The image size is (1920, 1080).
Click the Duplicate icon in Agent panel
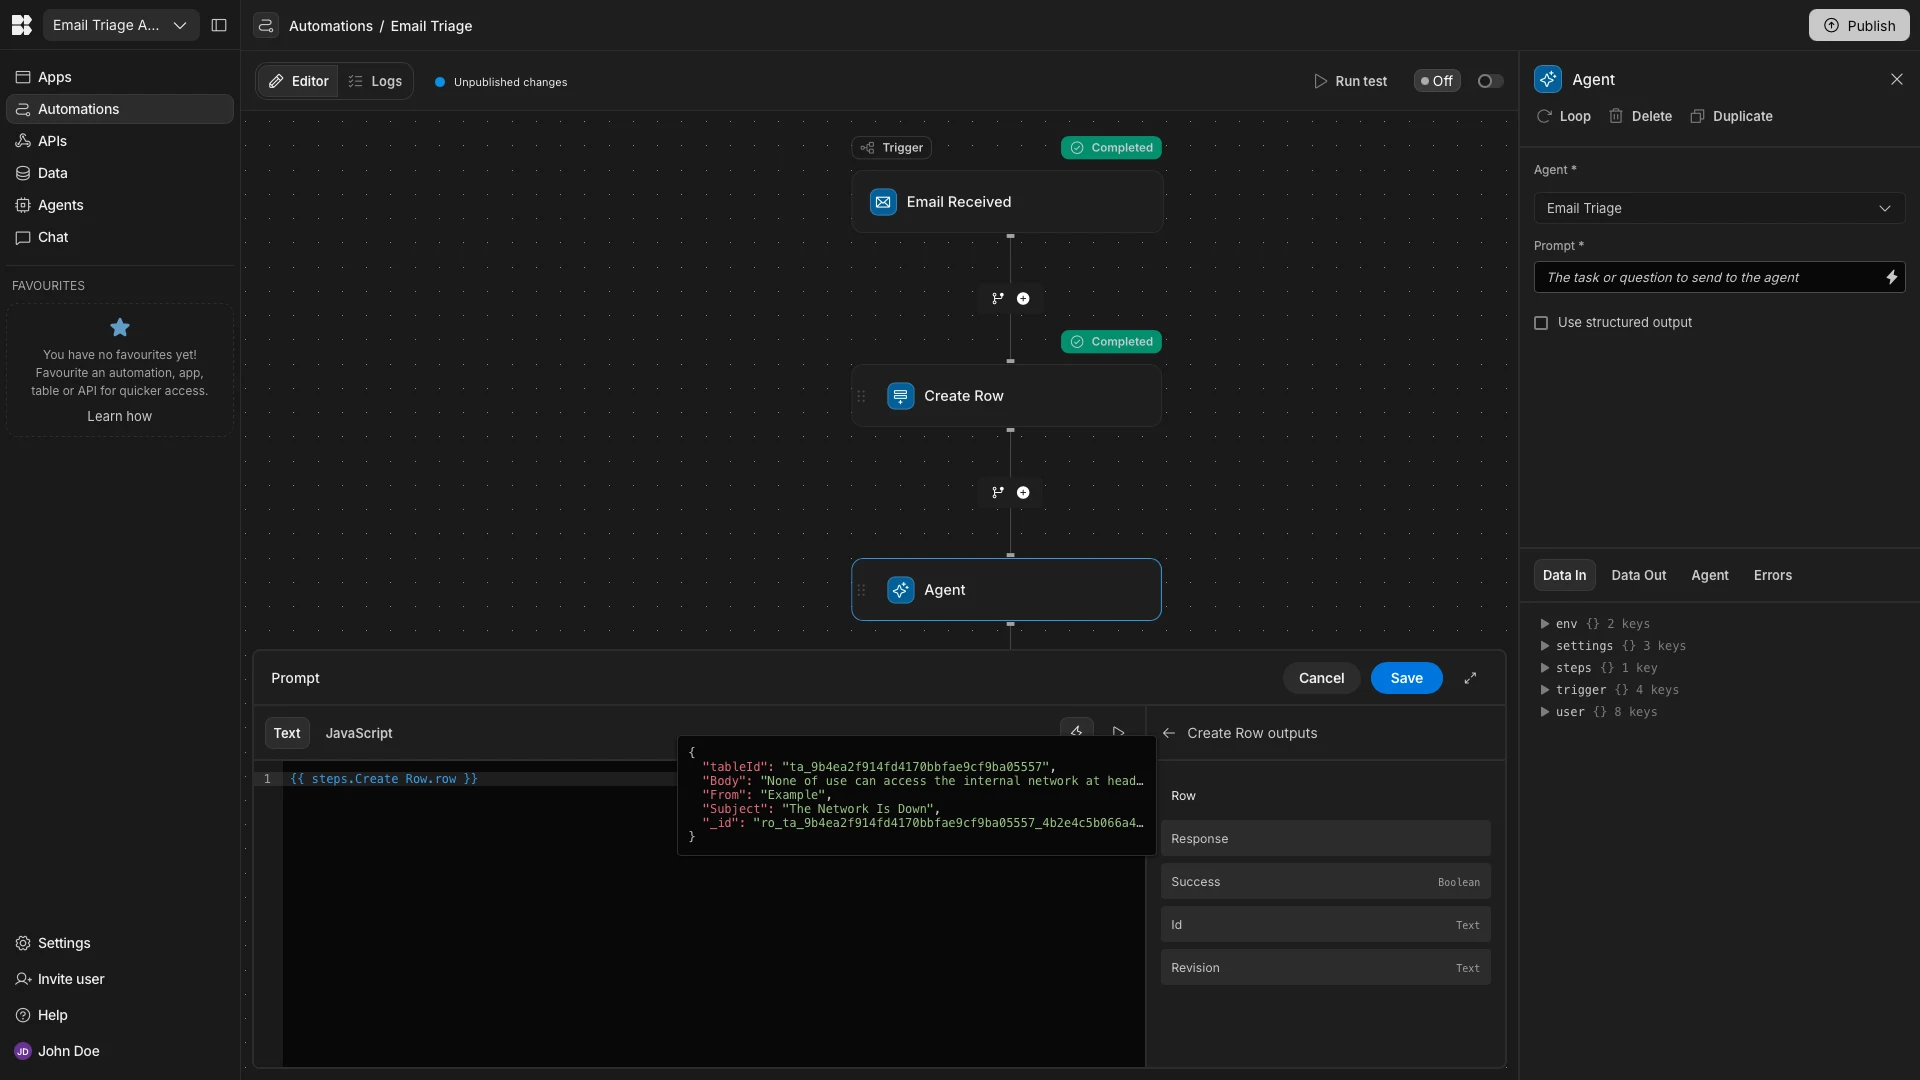(1697, 116)
